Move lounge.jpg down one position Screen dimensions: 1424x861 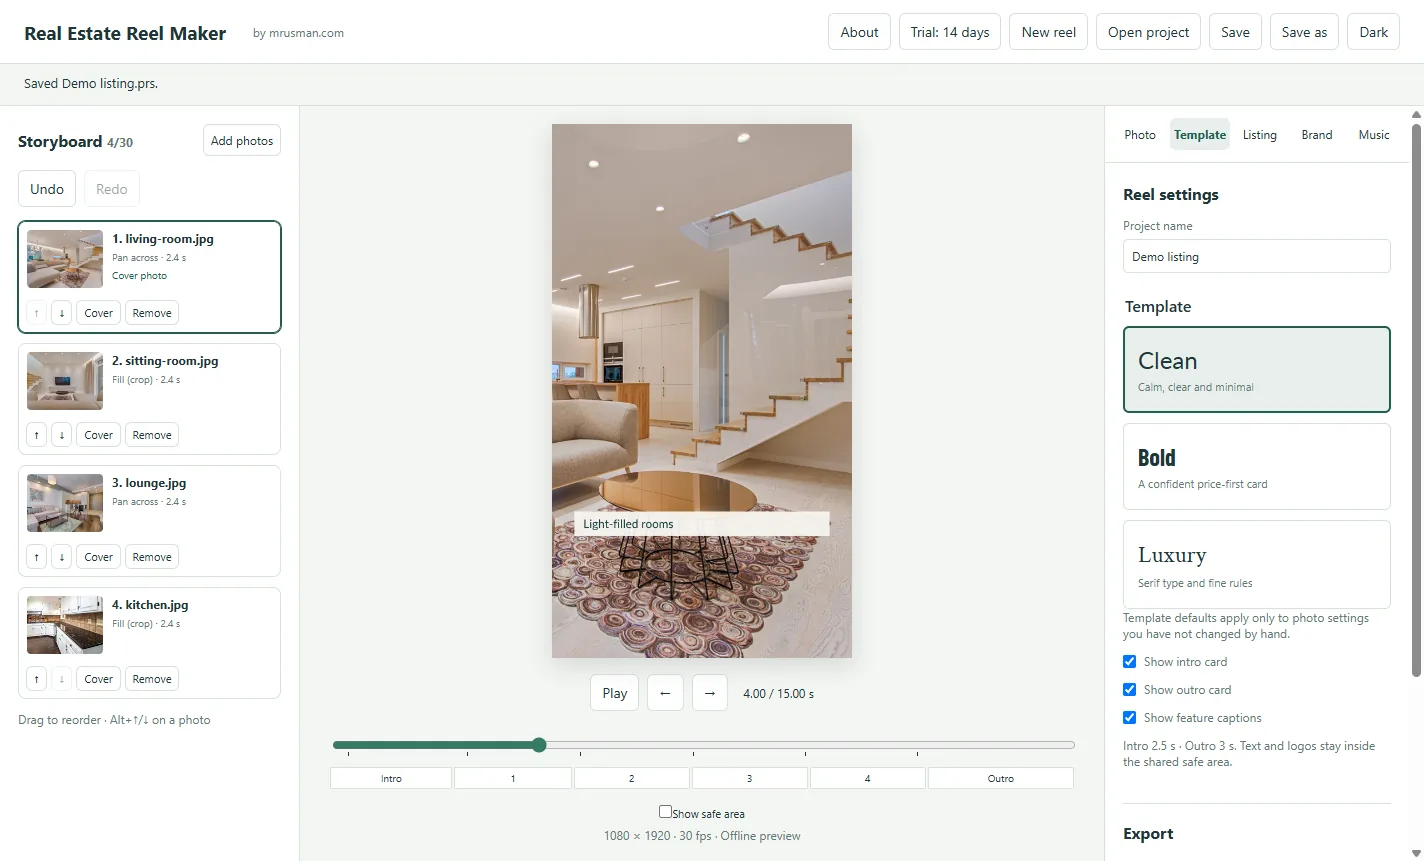point(62,557)
